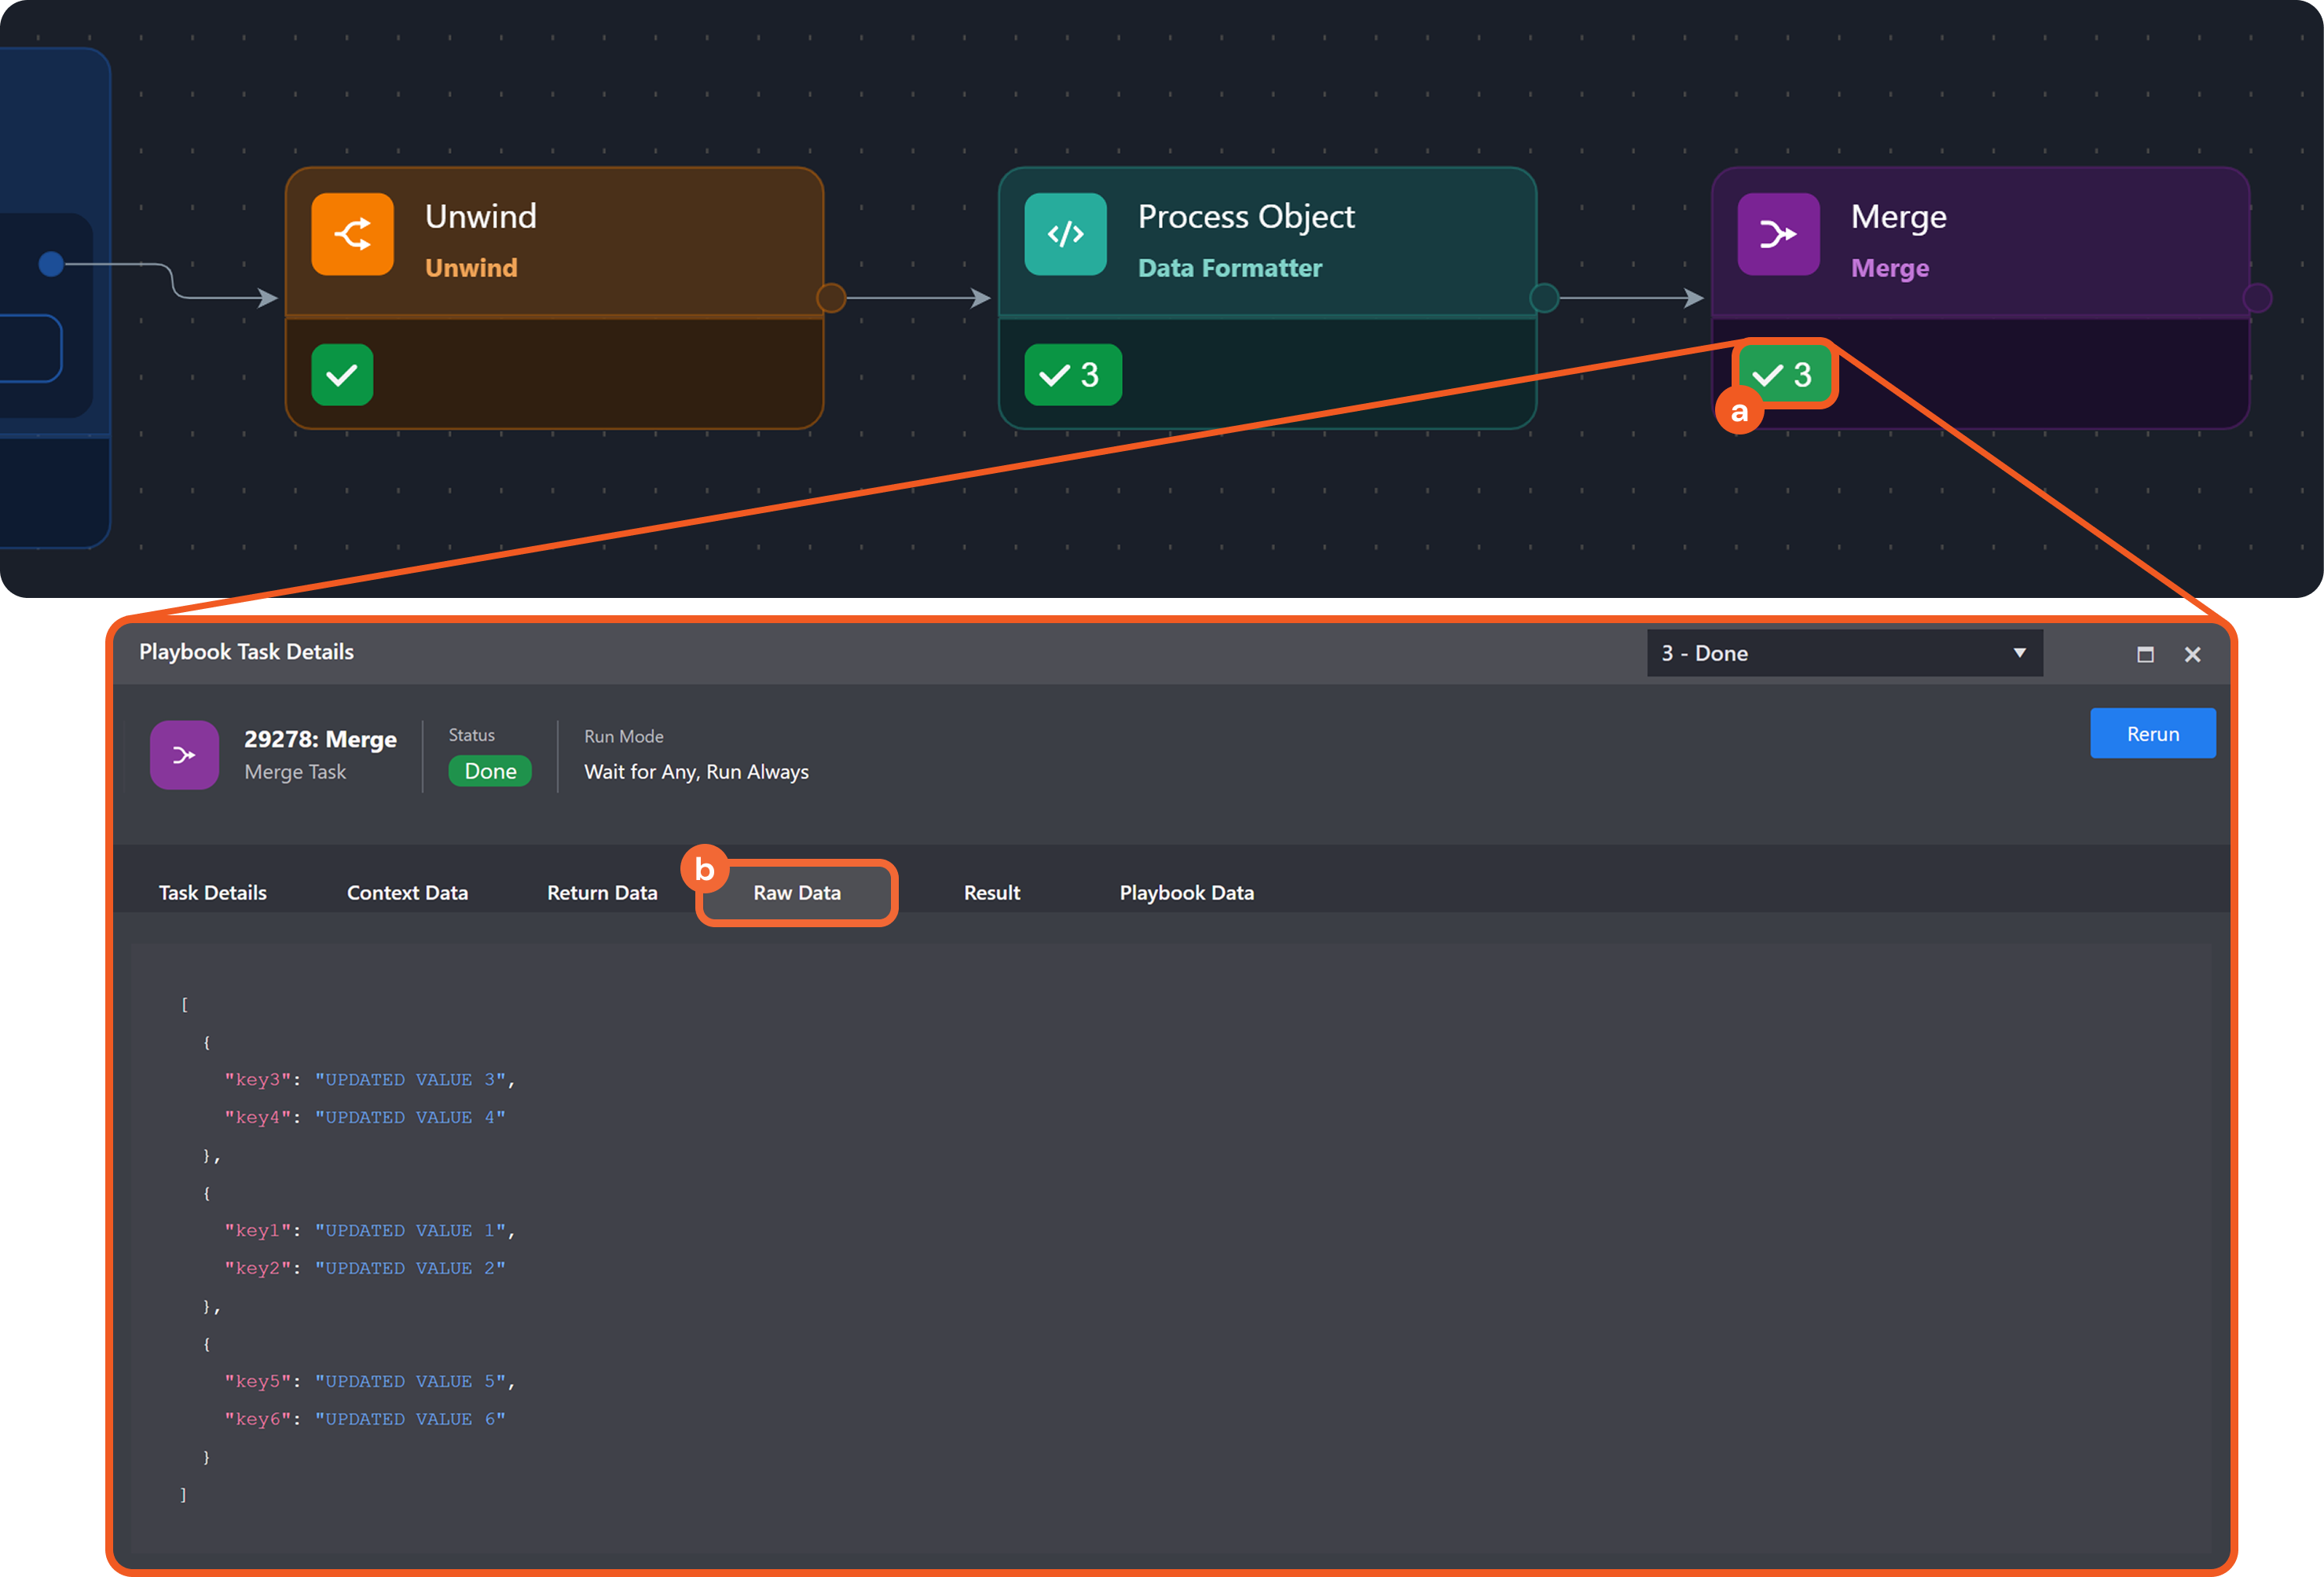
Task: Select the Return Data tab
Action: (602, 892)
